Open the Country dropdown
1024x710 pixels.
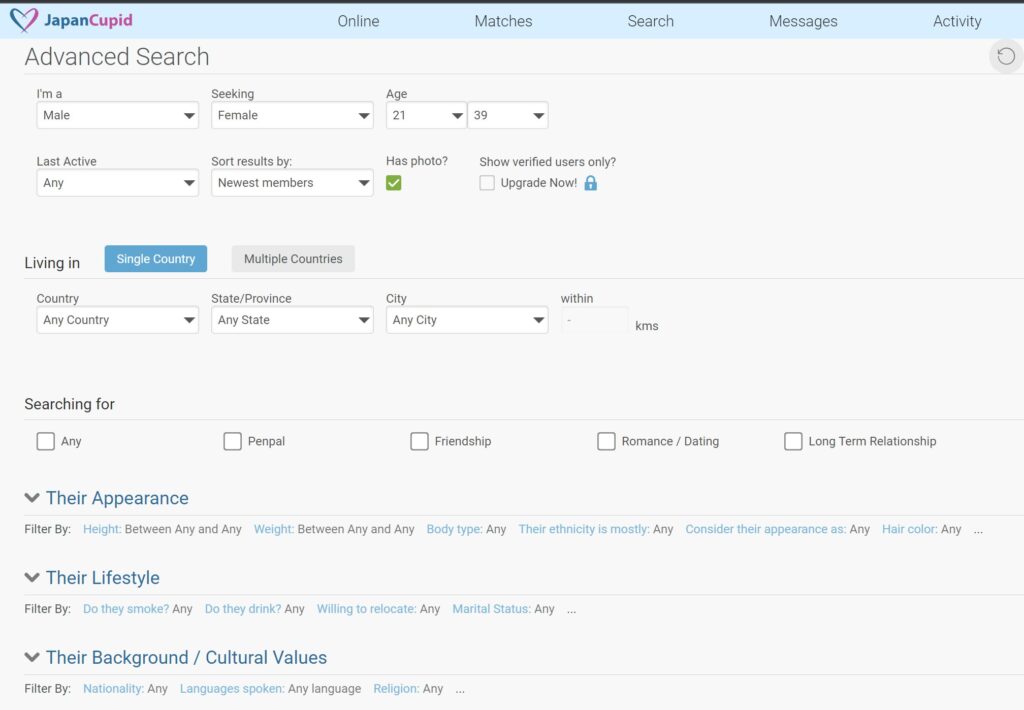(117, 320)
